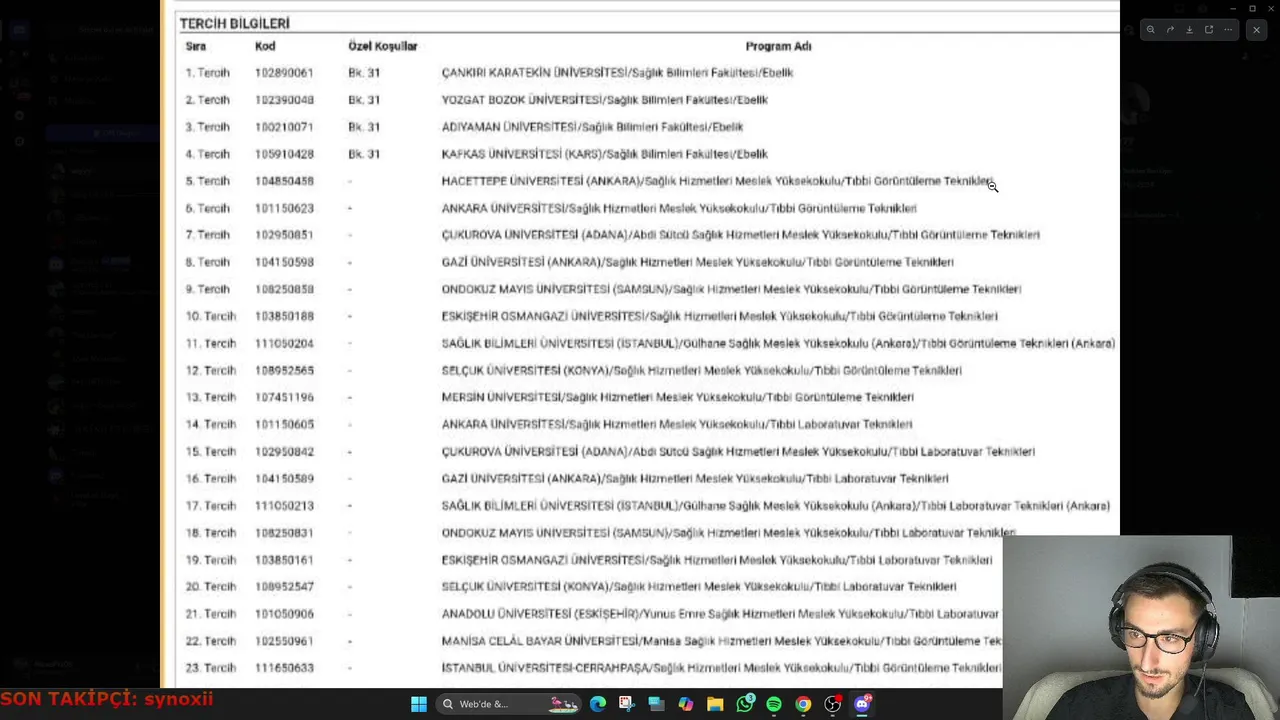Click the "Sıra" column header

point(195,46)
